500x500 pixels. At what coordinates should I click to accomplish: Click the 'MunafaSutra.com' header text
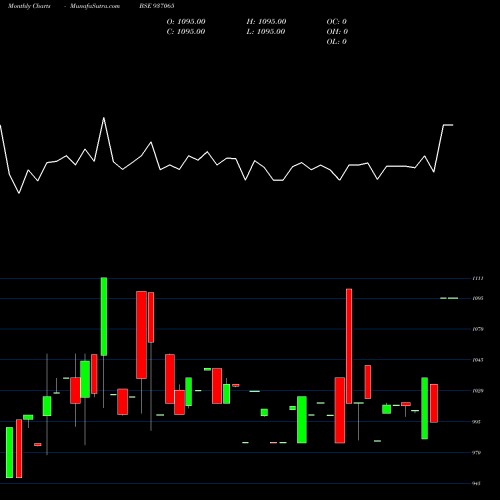coord(95,6)
